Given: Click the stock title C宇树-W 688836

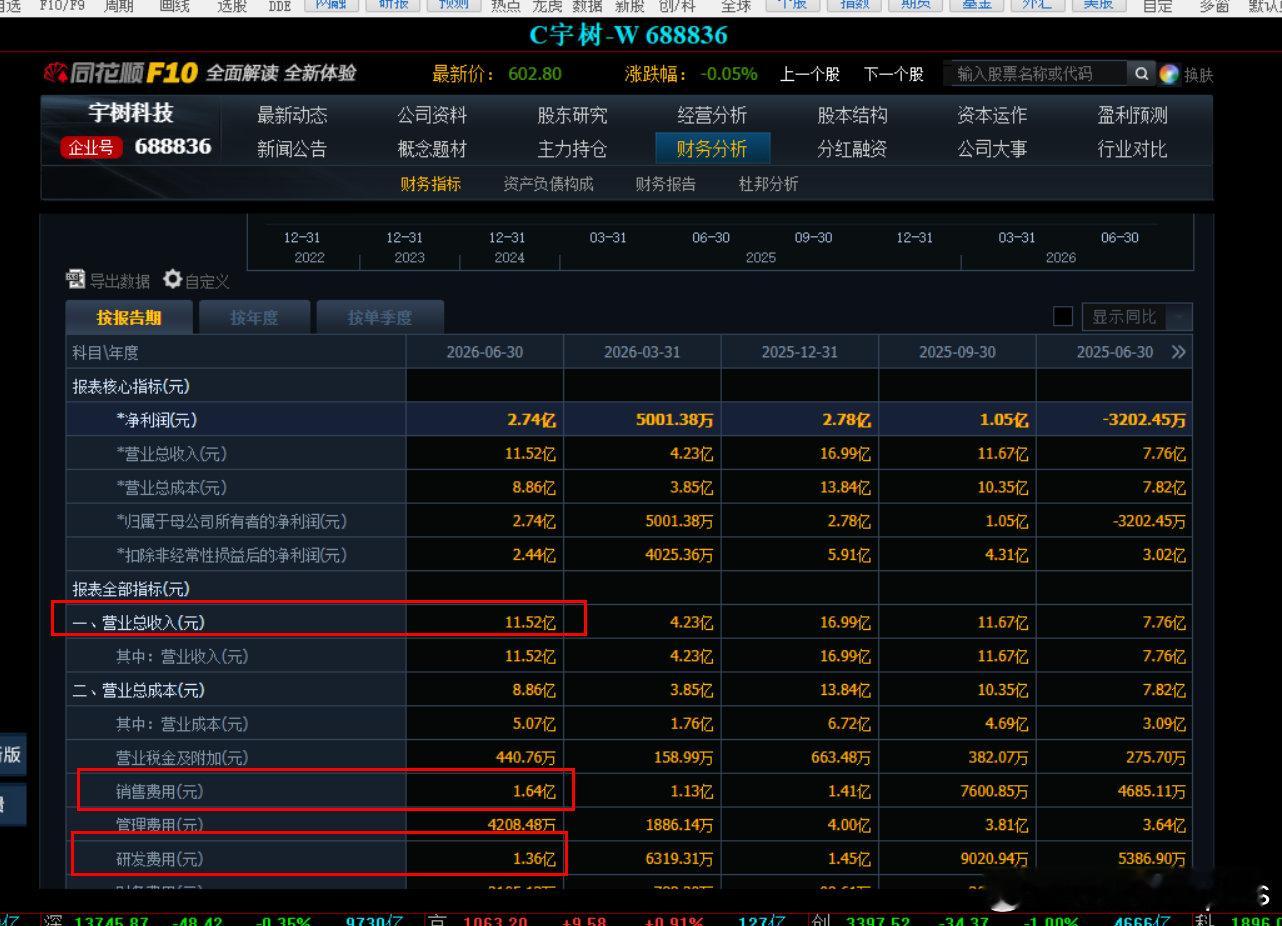Looking at the screenshot, I should pos(628,35).
